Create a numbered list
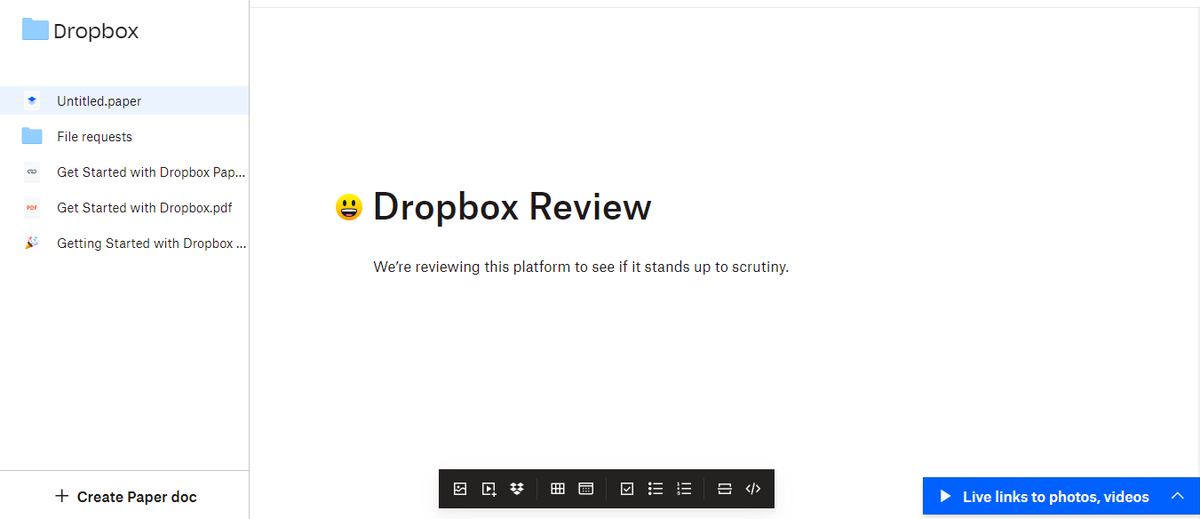 coord(684,489)
